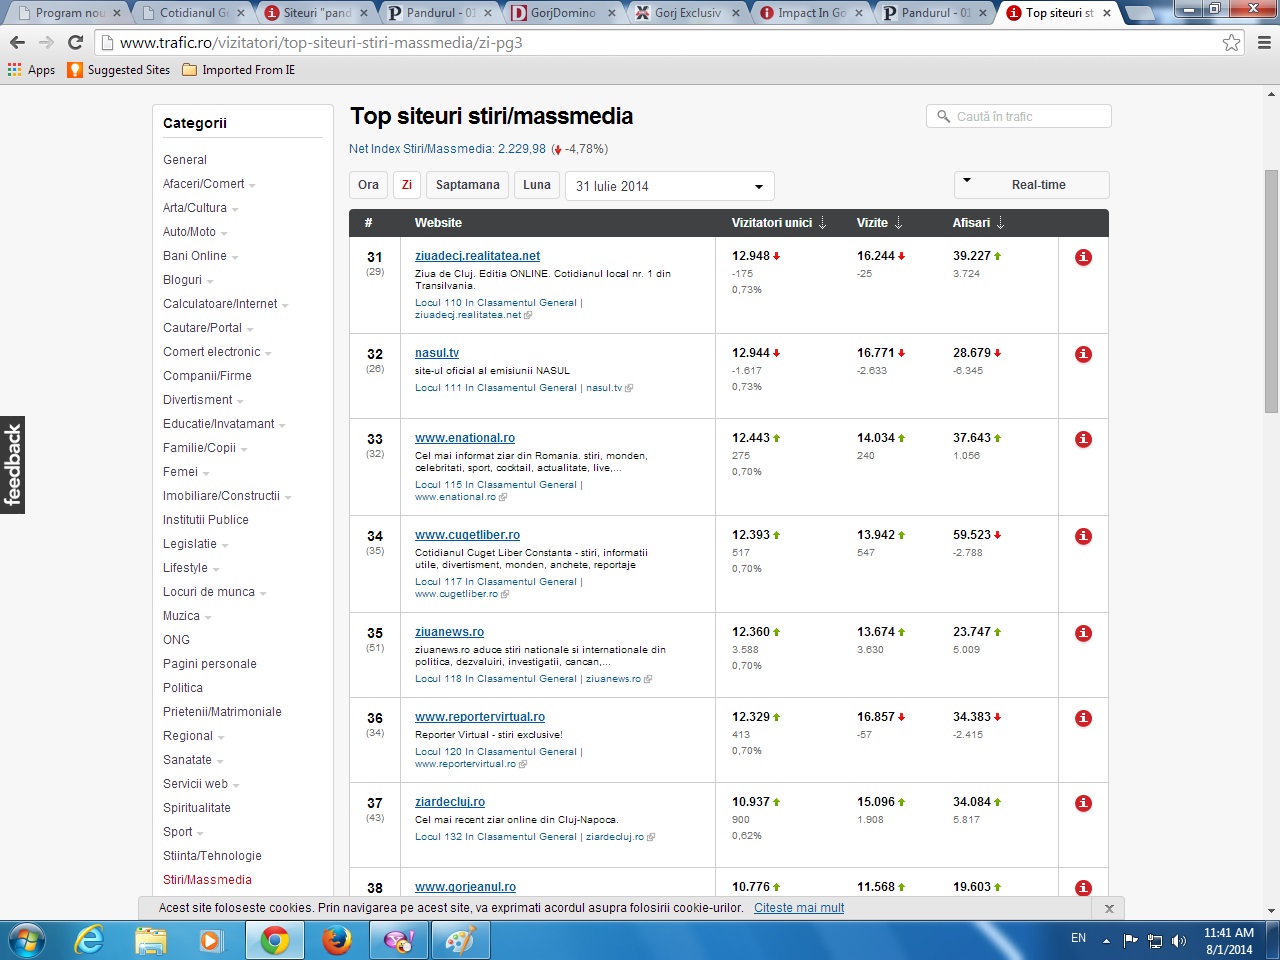The image size is (1280, 960).
Task: Close the cookie notice with the X
Action: 1109,908
